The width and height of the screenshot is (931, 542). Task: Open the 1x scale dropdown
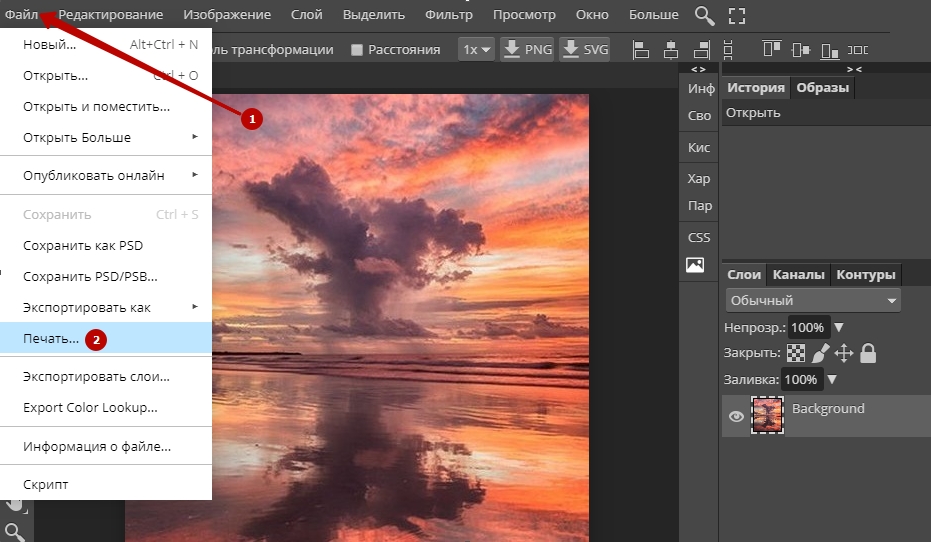[x=476, y=49]
